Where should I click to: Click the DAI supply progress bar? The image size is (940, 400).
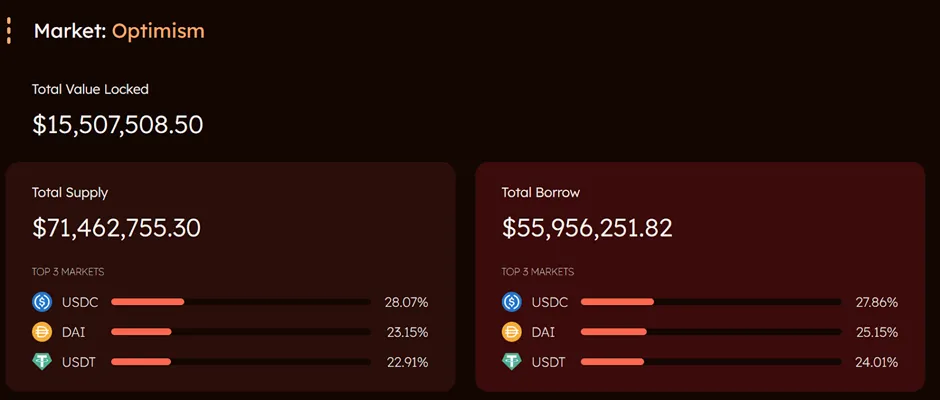point(241,332)
